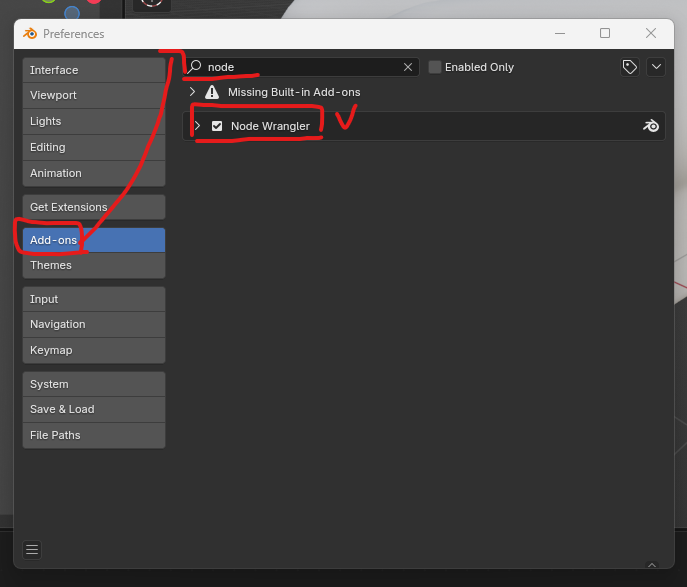Switch to File Paths section
Image resolution: width=687 pixels, height=587 pixels.
click(94, 435)
